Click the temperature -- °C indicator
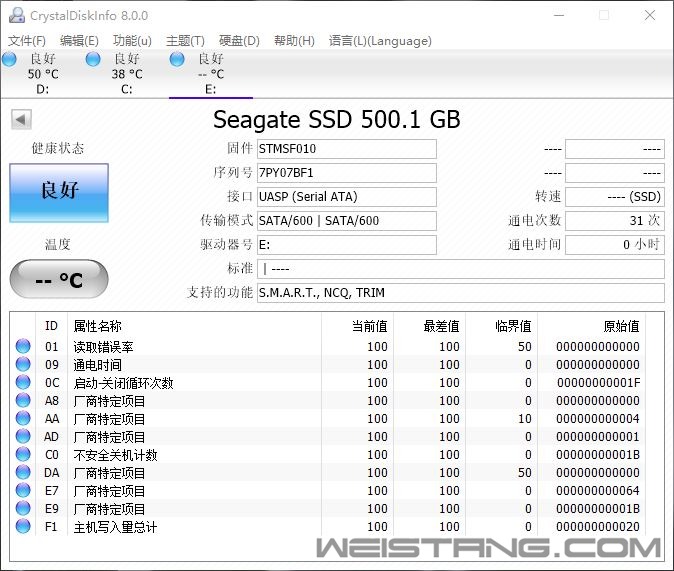 click(x=59, y=279)
